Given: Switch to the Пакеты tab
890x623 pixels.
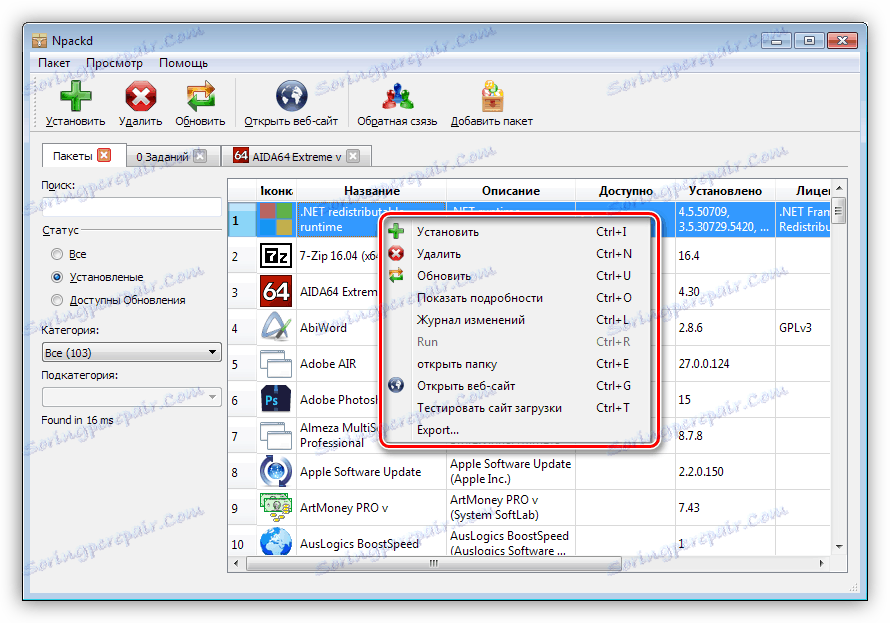Looking at the screenshot, I should coord(72,156).
